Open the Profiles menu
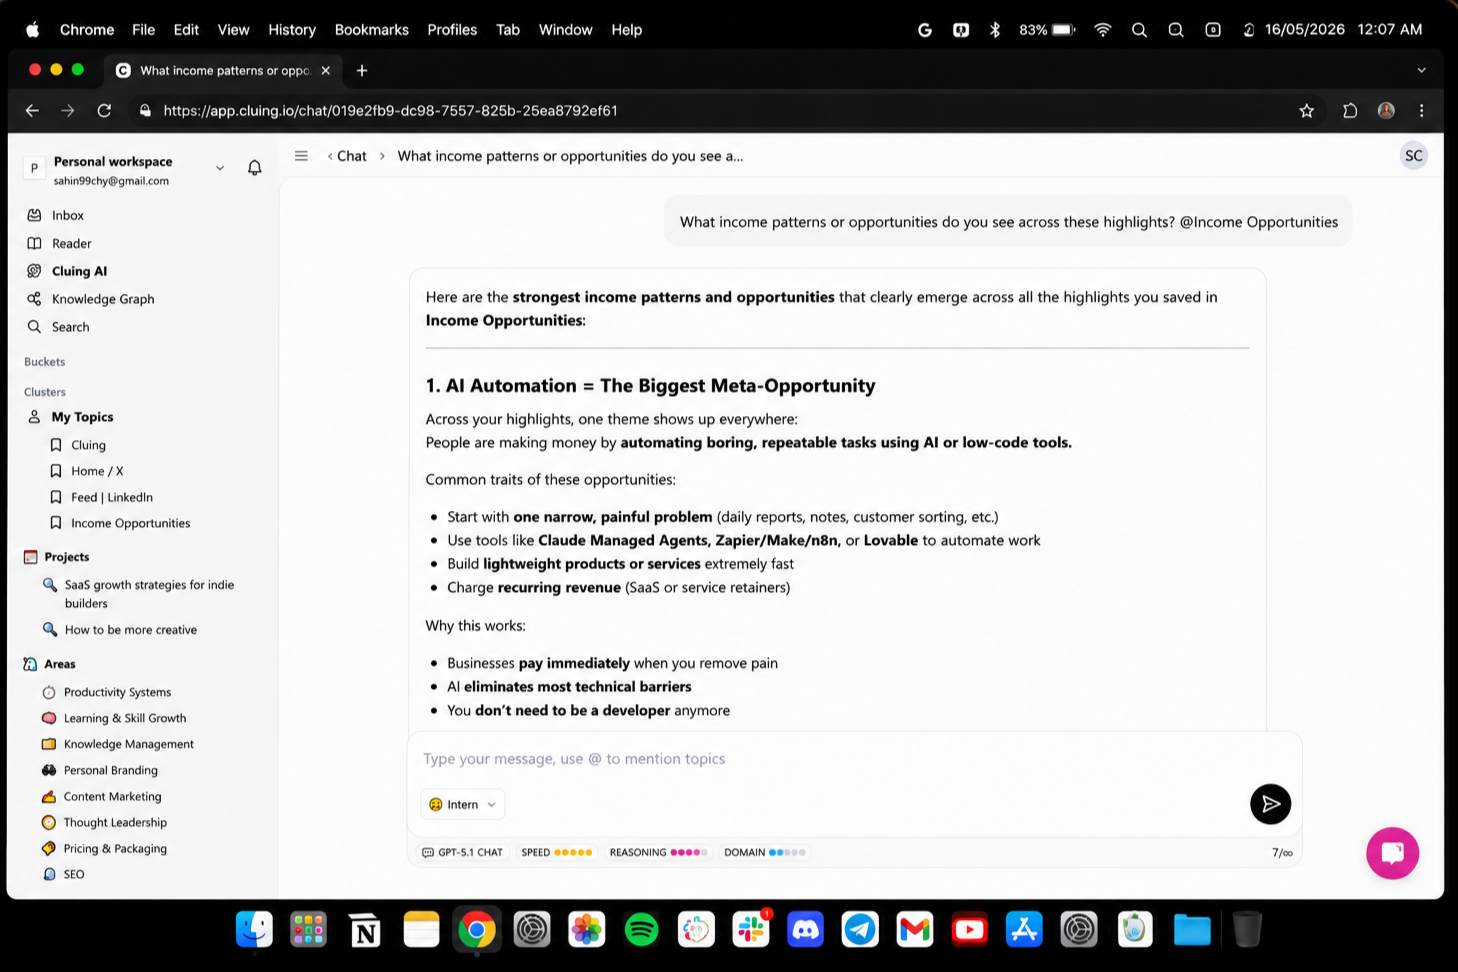This screenshot has width=1458, height=972. 452,30
